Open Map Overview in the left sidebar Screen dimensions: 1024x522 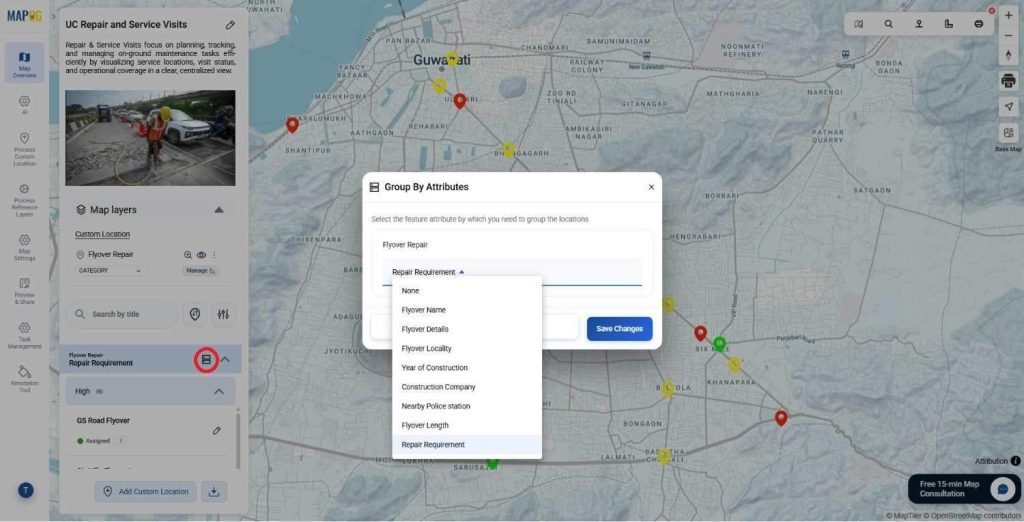click(24, 63)
